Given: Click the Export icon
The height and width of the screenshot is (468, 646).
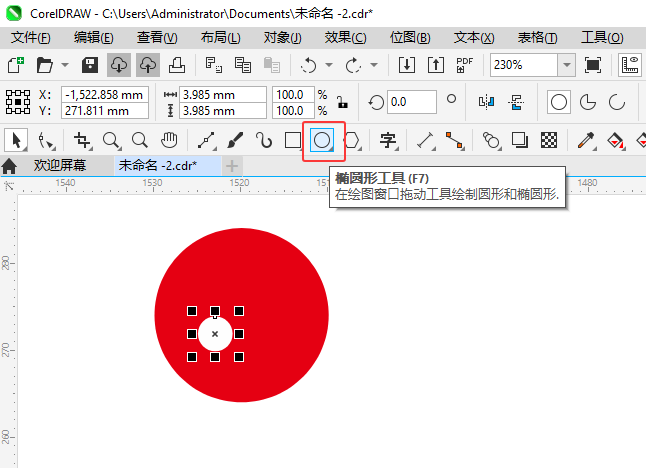Looking at the screenshot, I should pos(436,65).
